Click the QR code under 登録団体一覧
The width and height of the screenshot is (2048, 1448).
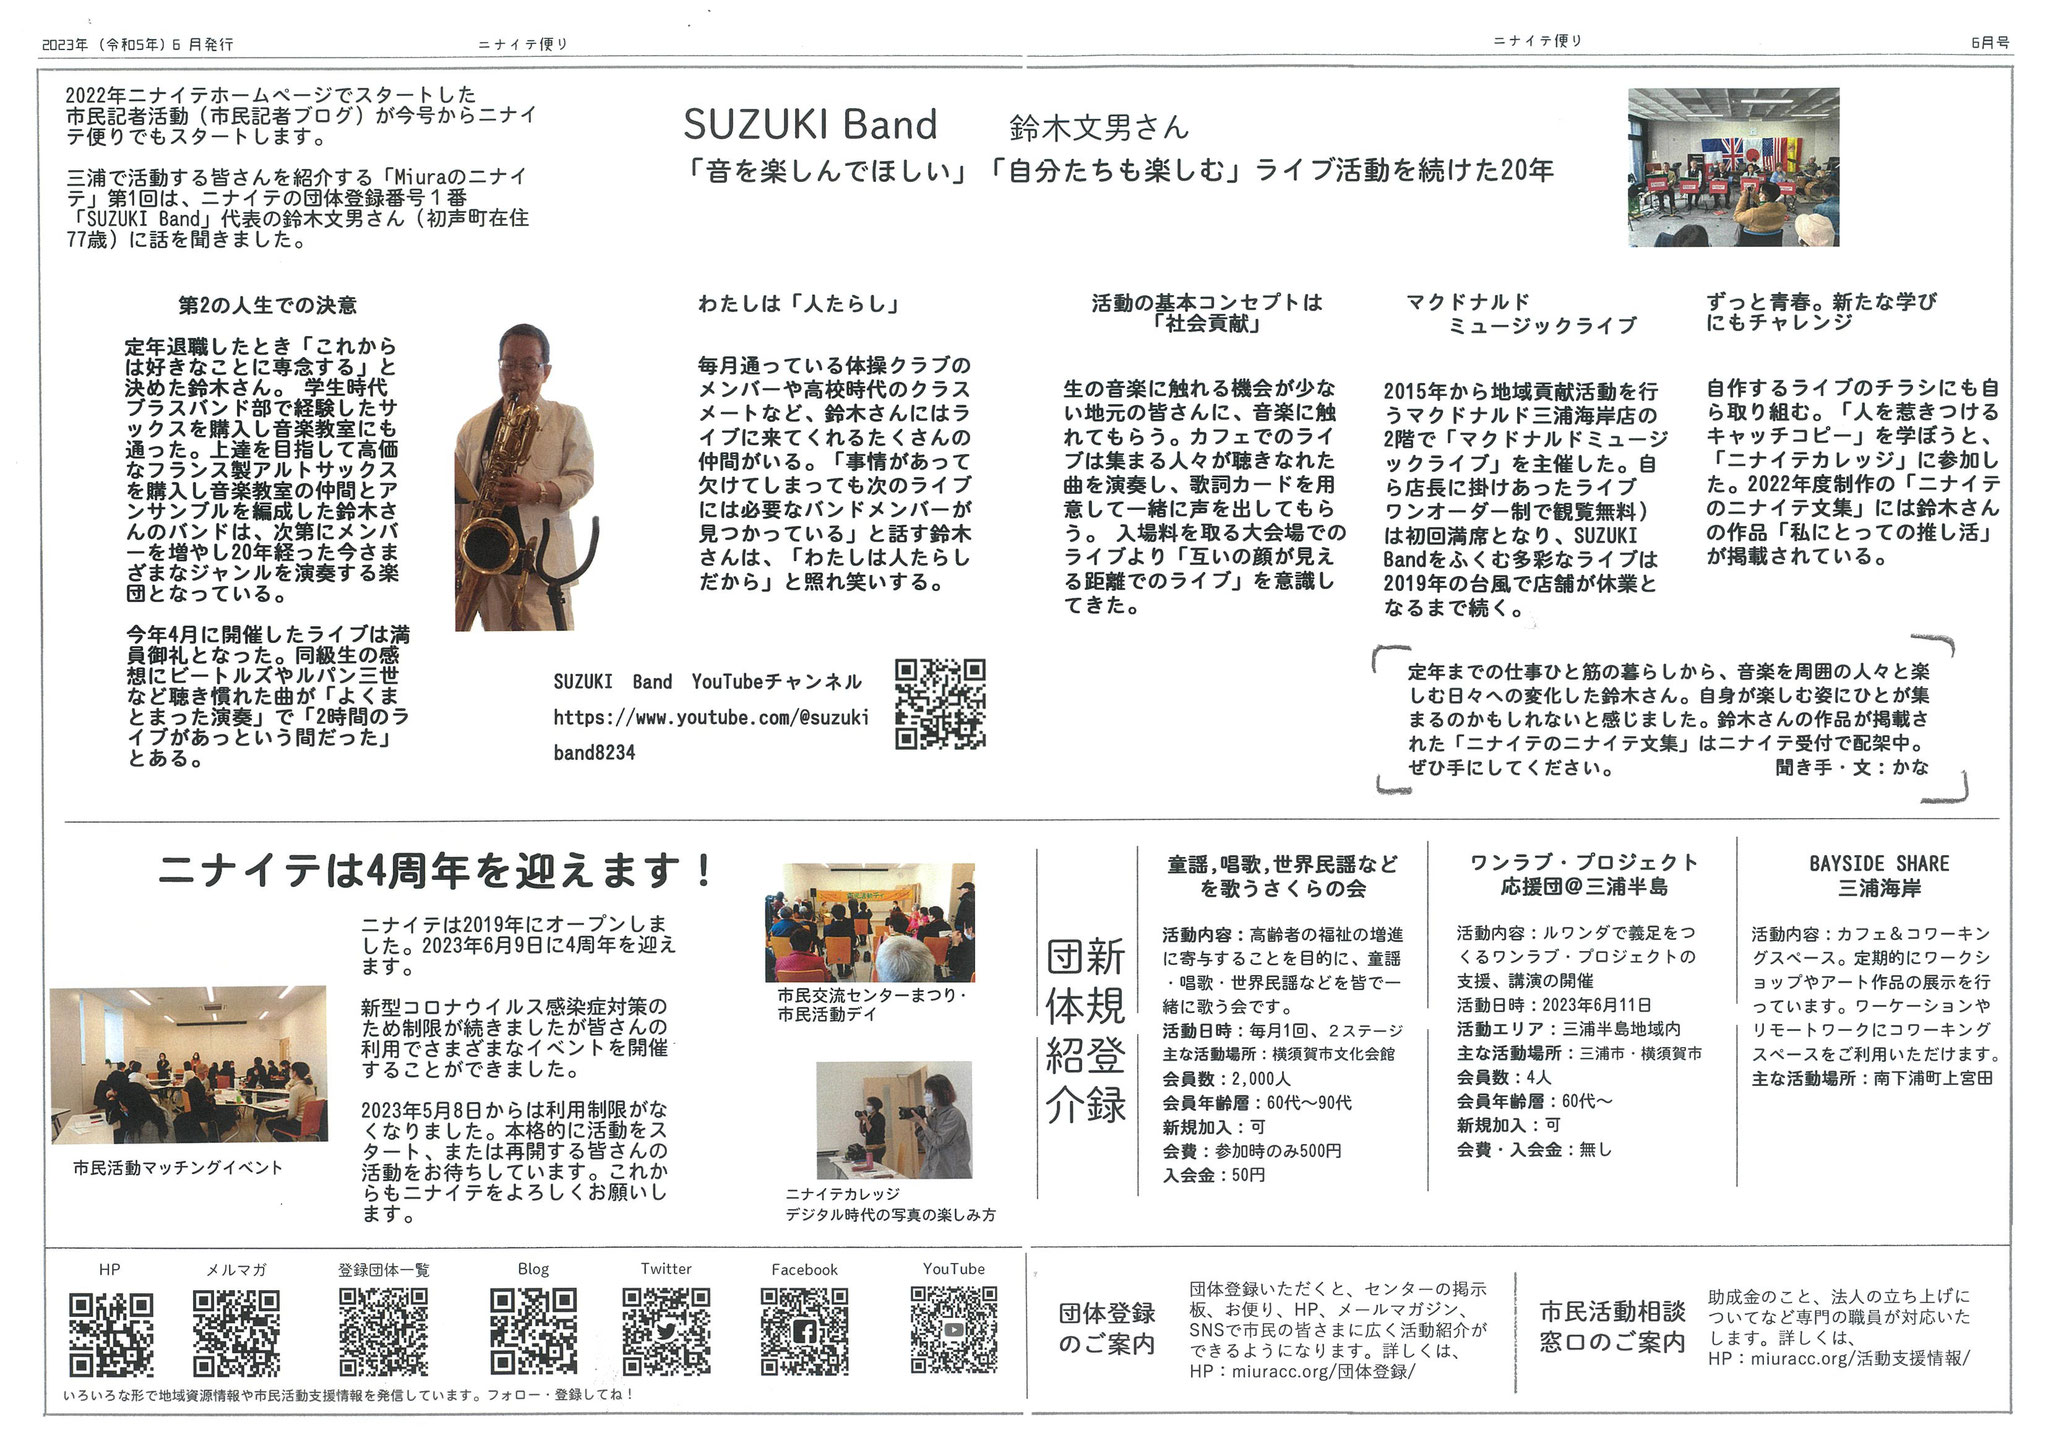tap(384, 1333)
